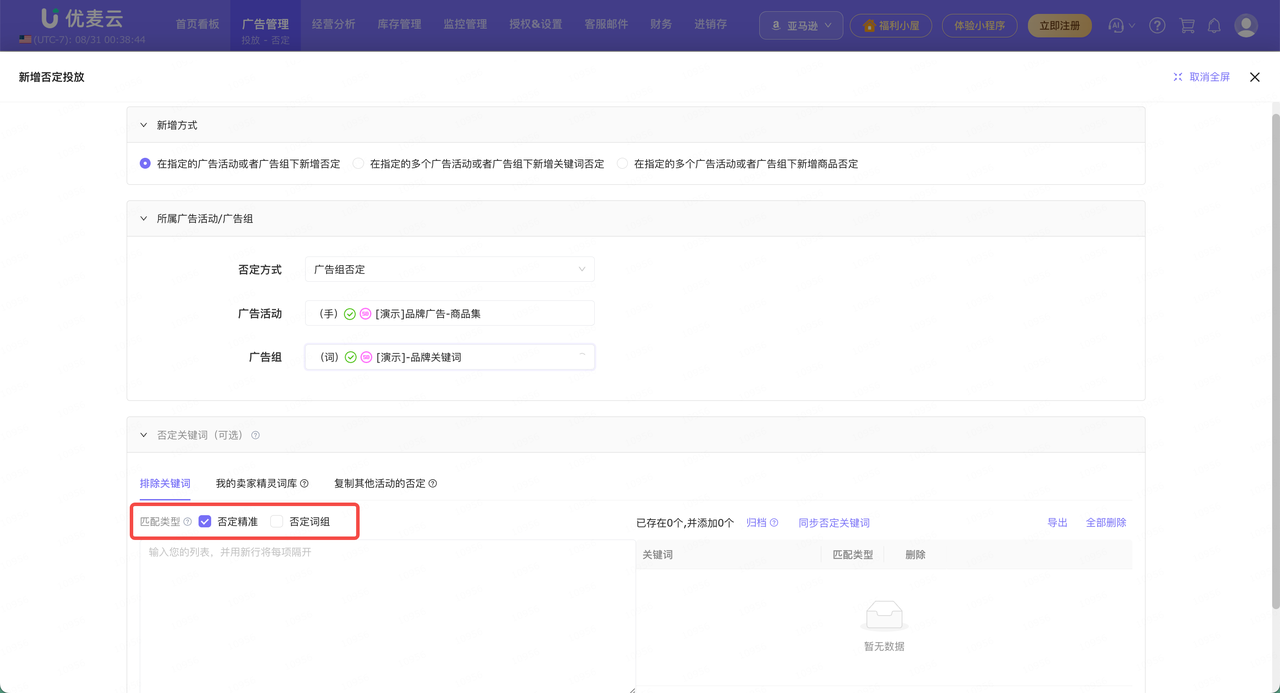Open the 广告组 selector
This screenshot has height=693, width=1280.
click(450, 357)
